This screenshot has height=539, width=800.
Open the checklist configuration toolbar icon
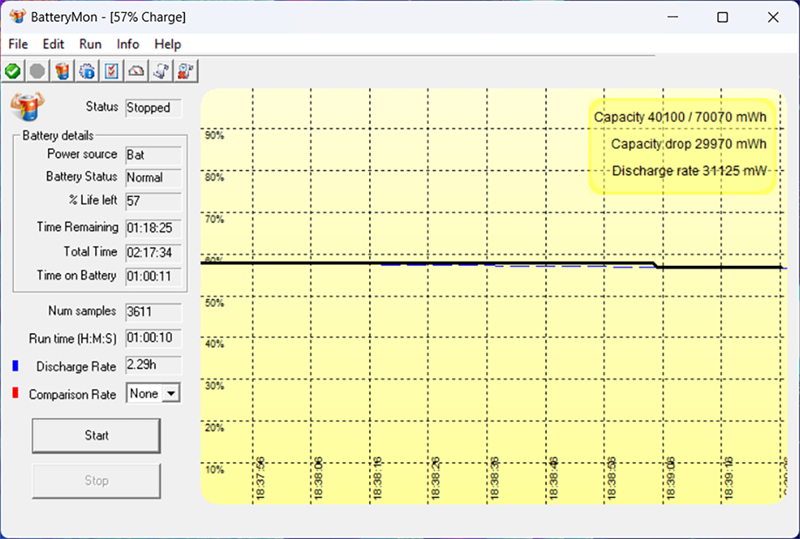pos(111,71)
